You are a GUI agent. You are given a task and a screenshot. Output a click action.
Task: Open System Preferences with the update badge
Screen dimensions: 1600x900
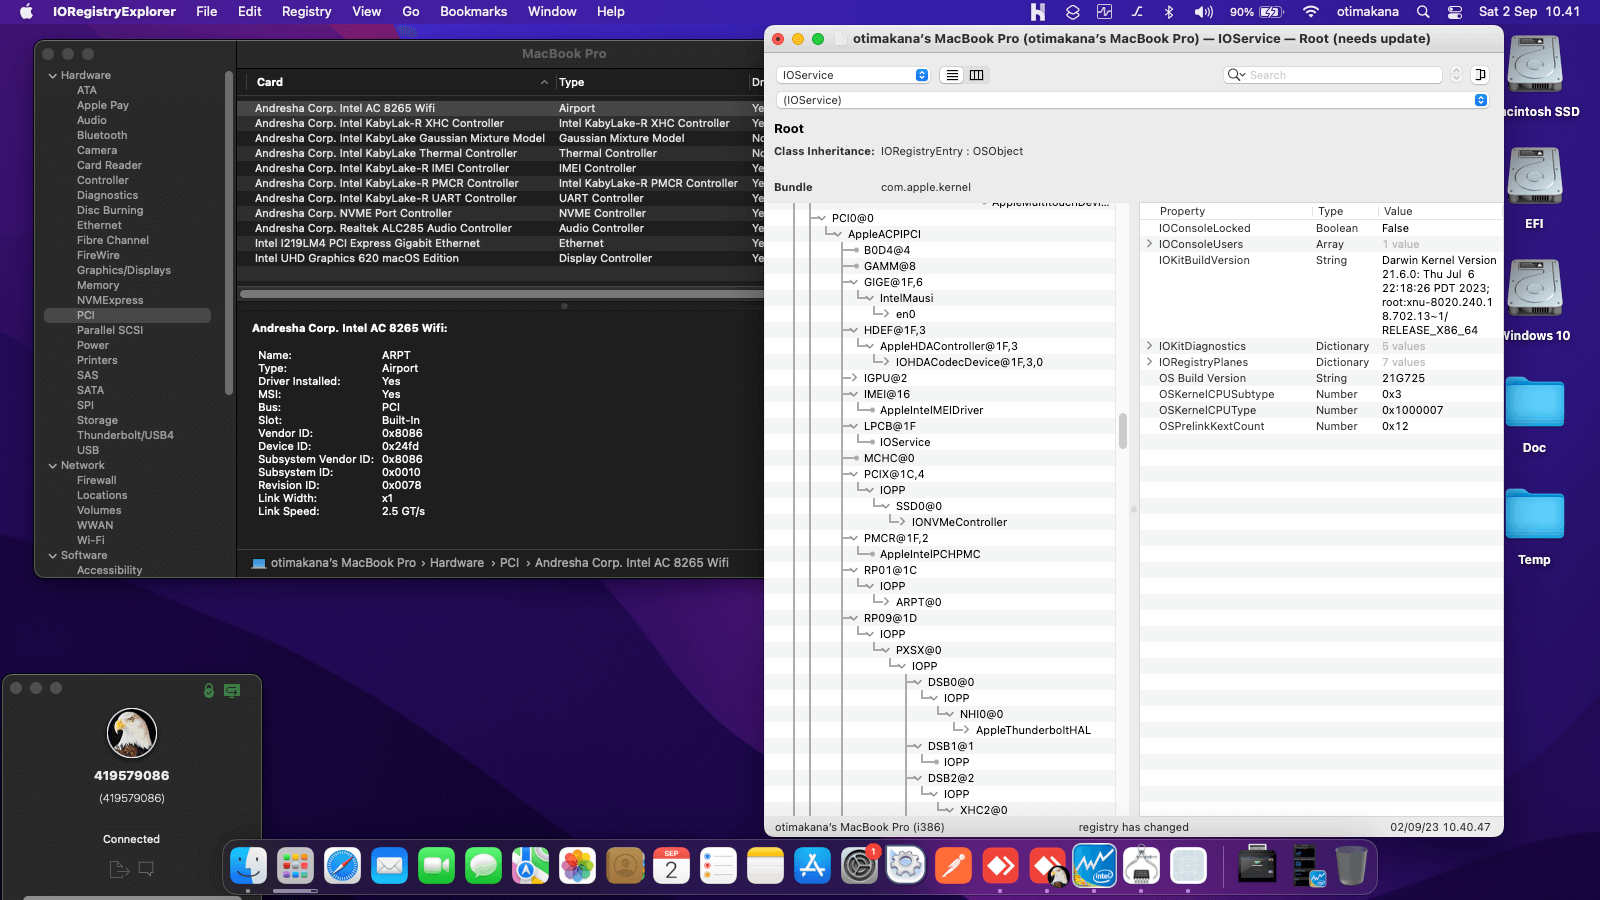(859, 866)
